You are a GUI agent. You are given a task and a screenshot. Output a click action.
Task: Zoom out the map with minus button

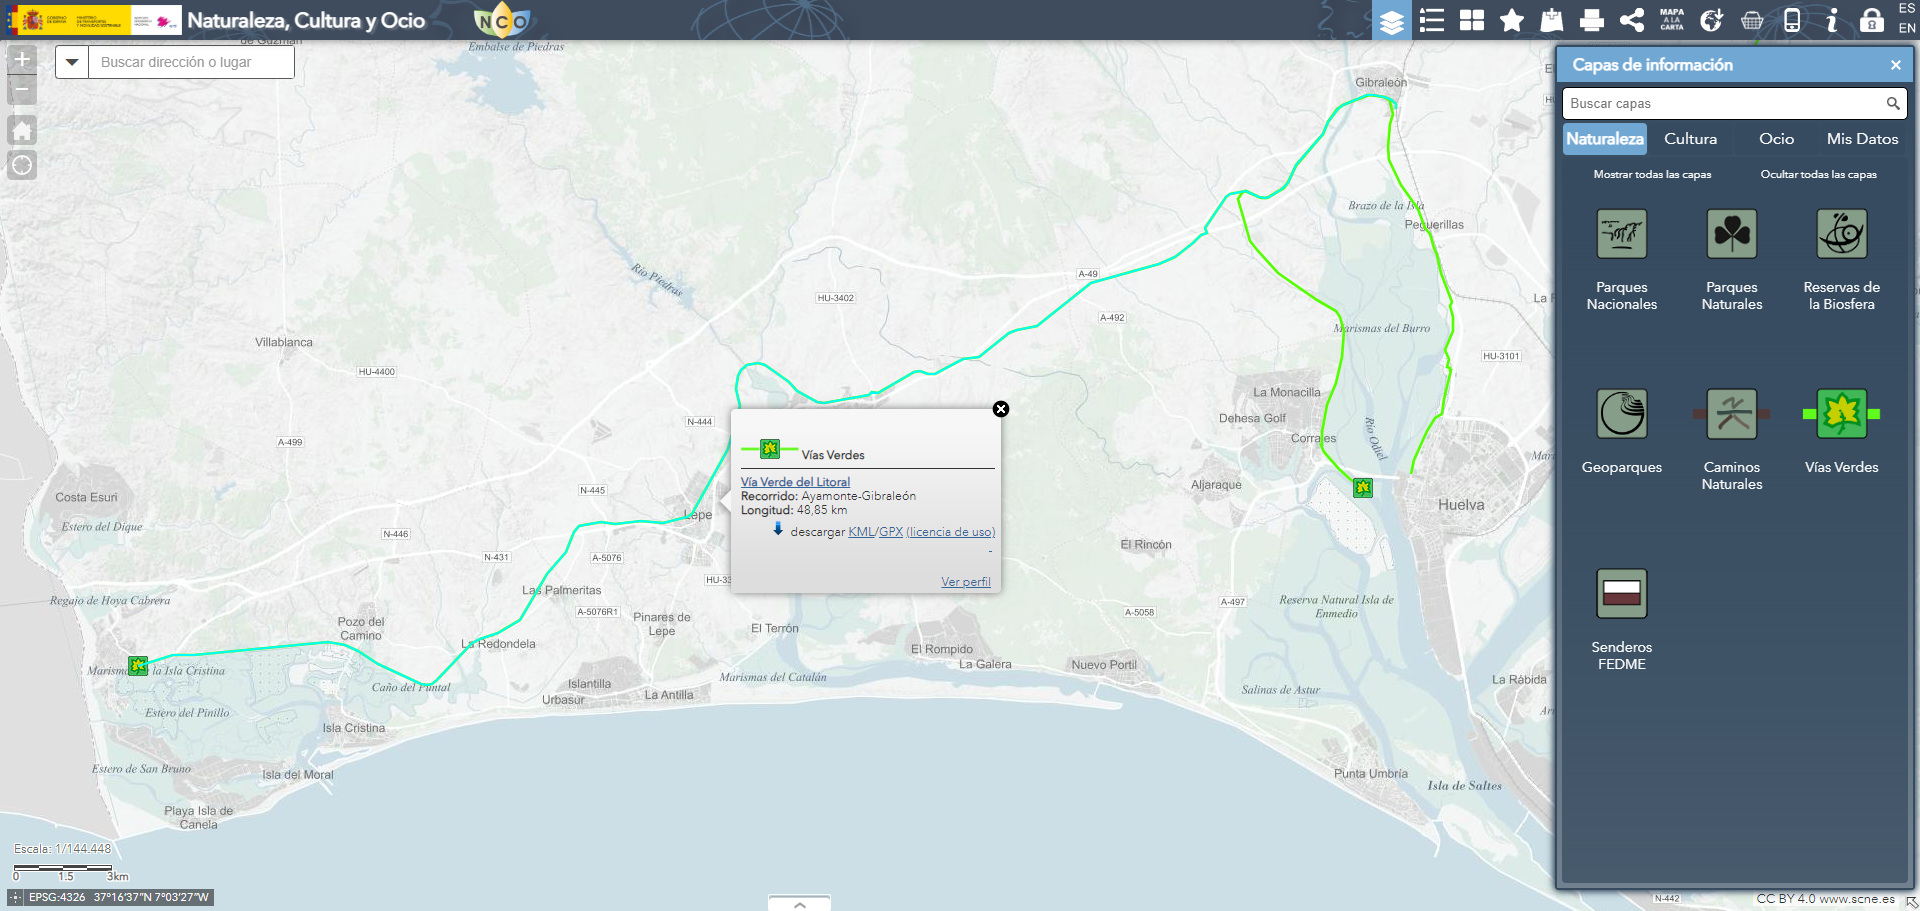coord(22,90)
